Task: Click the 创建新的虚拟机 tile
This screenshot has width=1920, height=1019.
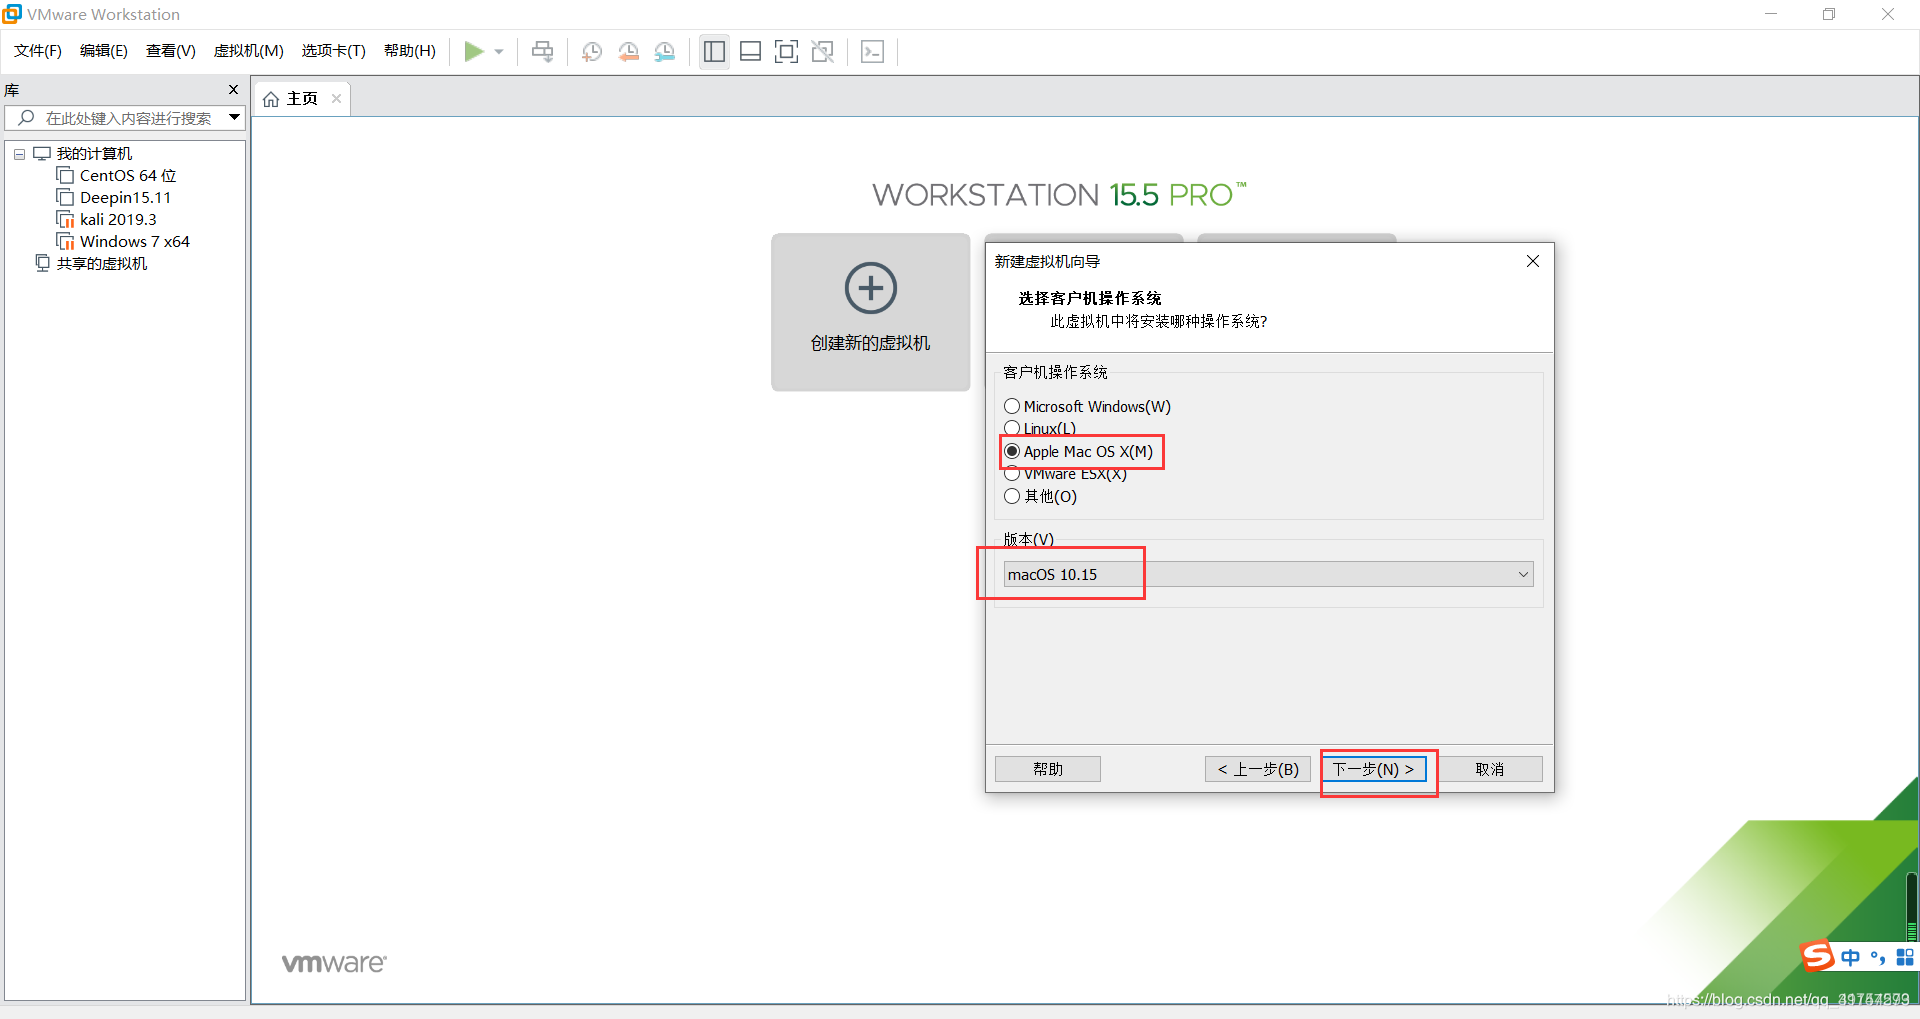Action: point(870,312)
